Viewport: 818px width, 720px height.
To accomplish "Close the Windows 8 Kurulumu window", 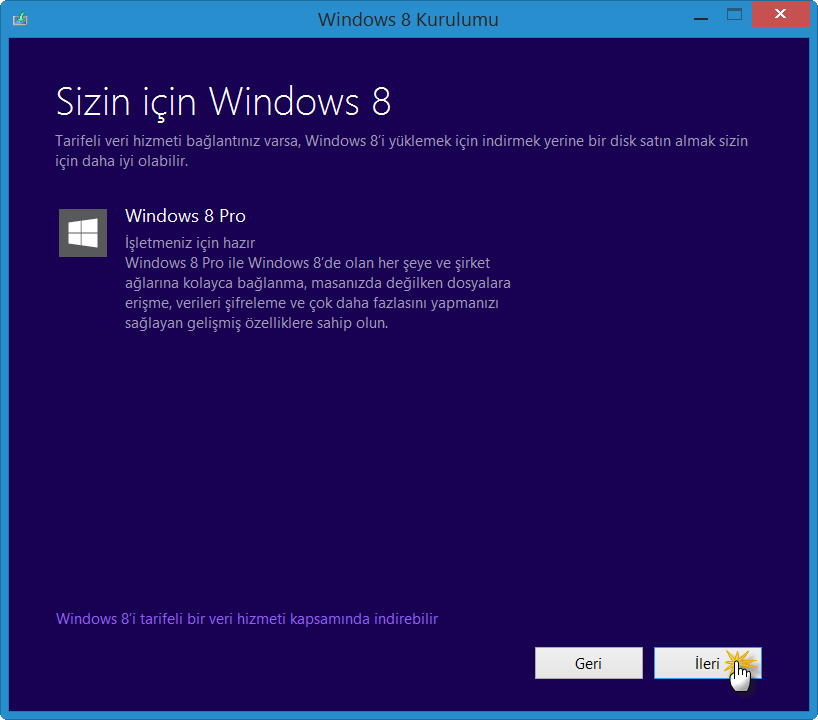I will click(x=780, y=14).
